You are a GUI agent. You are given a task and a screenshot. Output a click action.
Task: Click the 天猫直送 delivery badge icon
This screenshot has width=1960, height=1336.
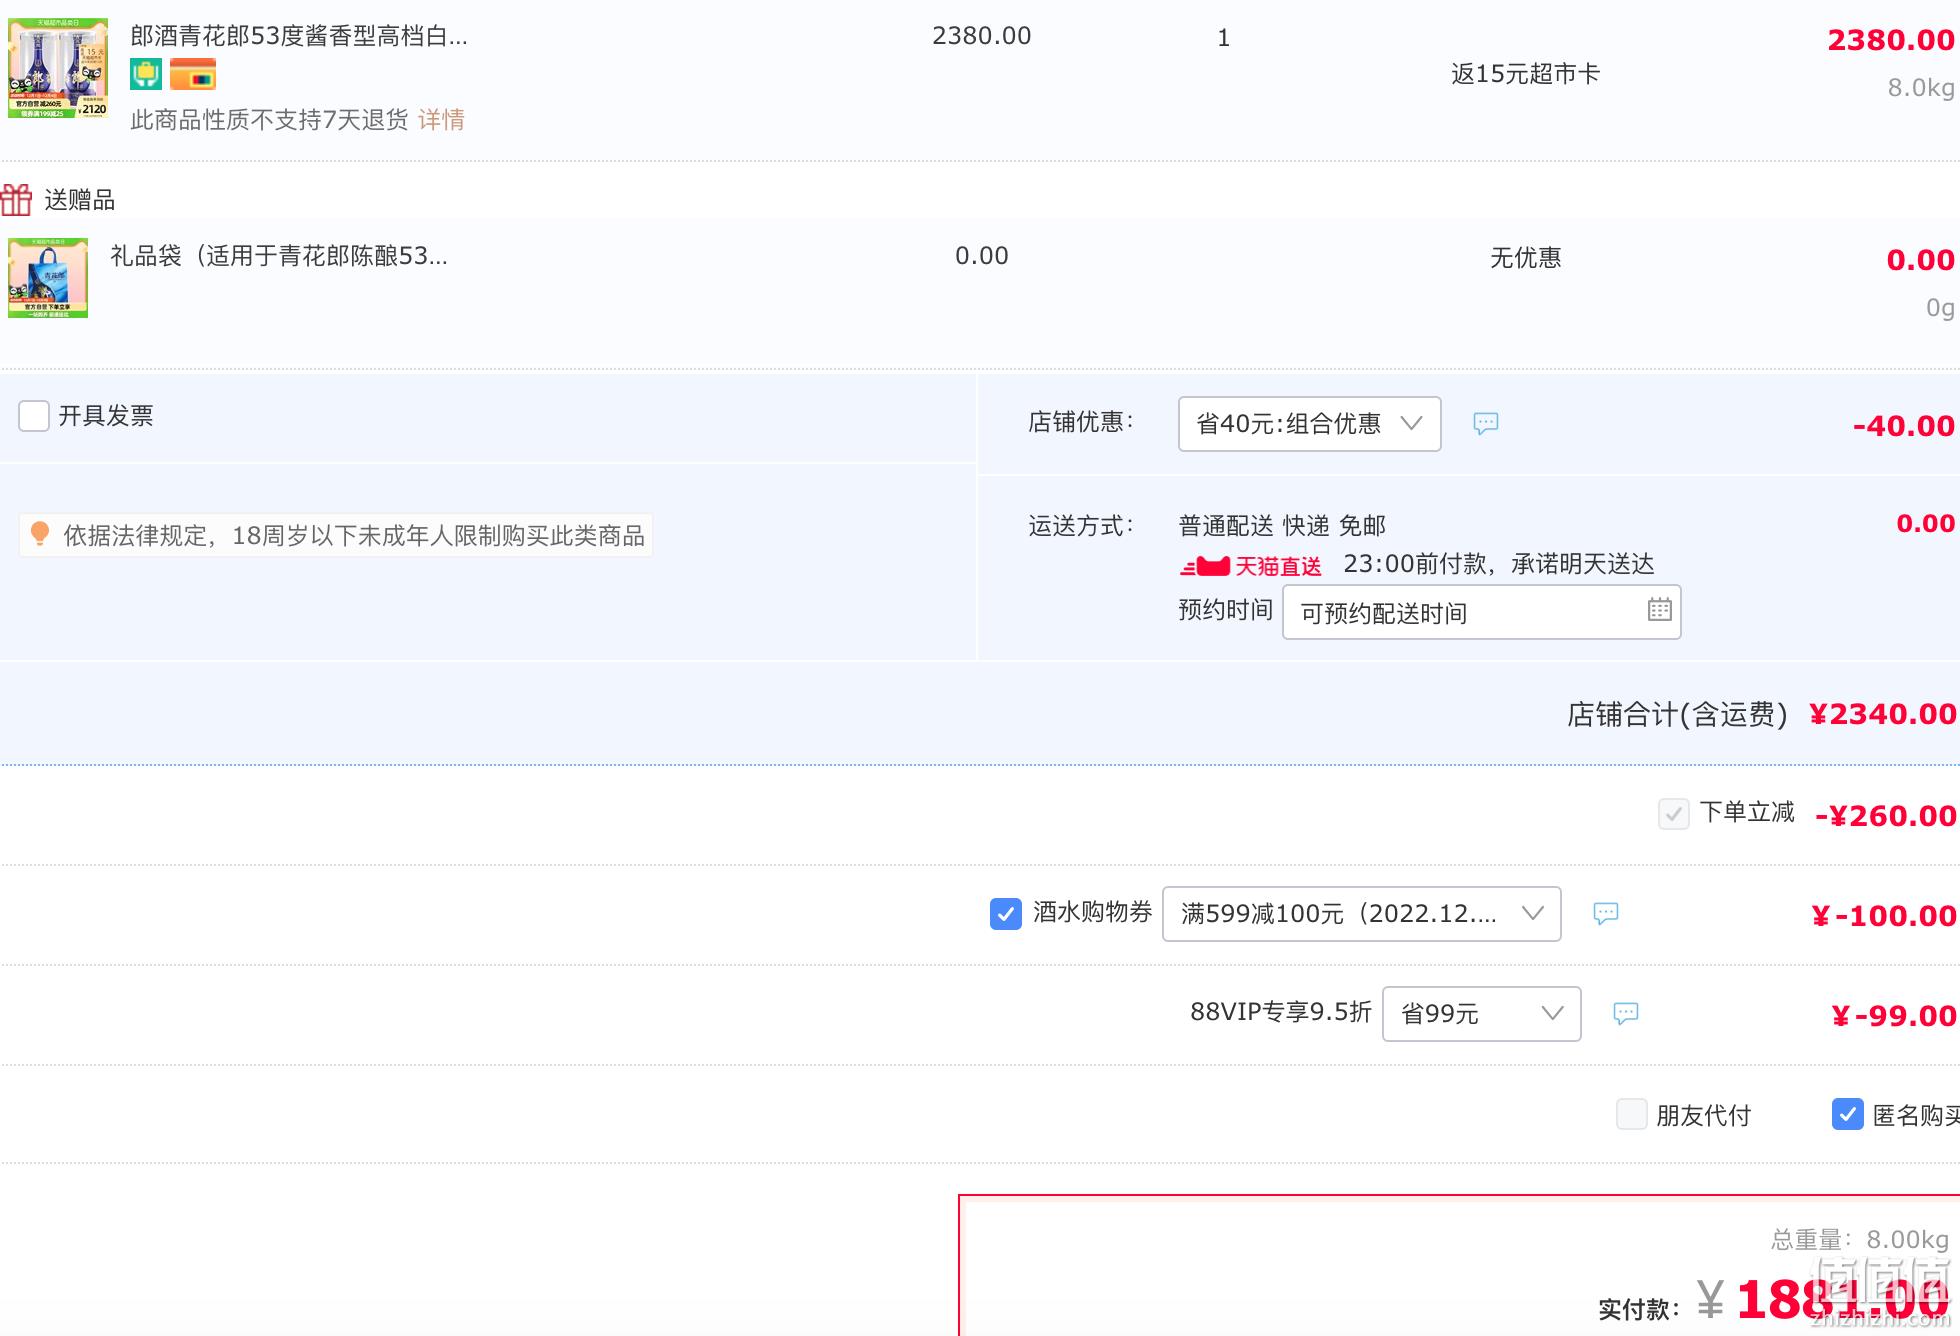(x=1251, y=566)
